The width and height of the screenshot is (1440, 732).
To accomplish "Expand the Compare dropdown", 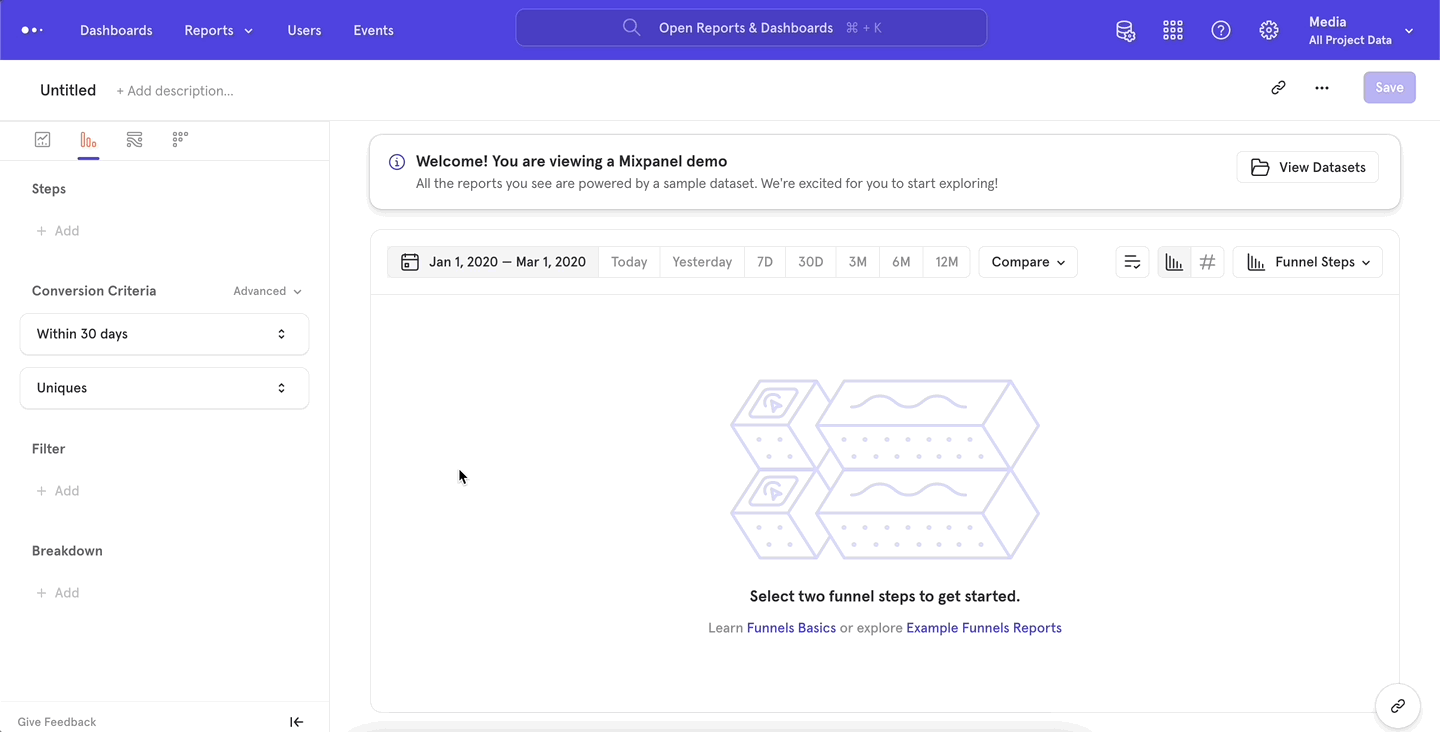I will [1027, 261].
